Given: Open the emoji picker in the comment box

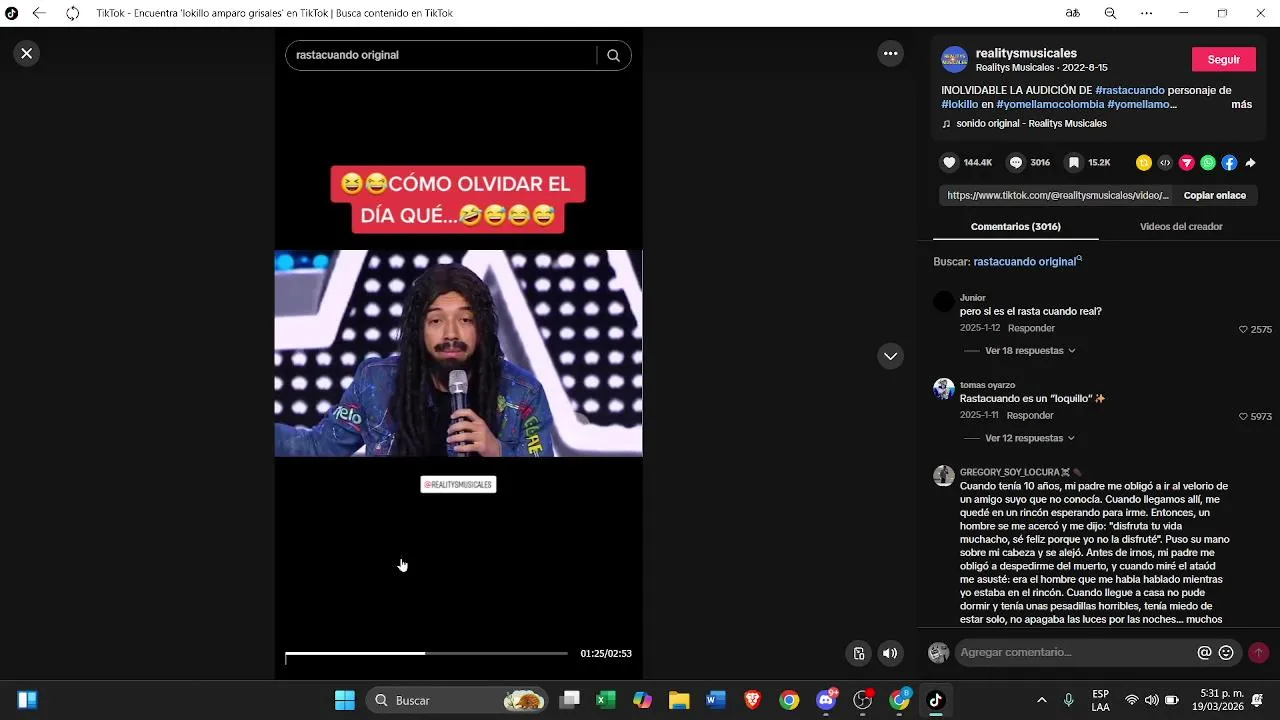Looking at the screenshot, I should 1226,653.
